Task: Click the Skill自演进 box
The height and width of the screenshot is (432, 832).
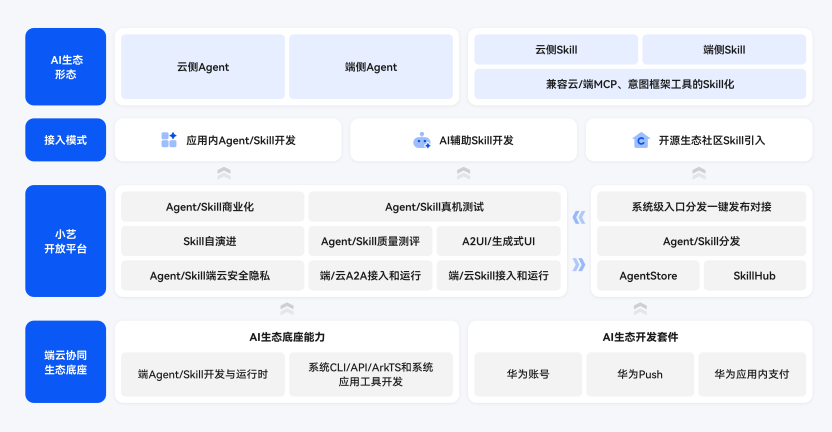Action: point(212,241)
